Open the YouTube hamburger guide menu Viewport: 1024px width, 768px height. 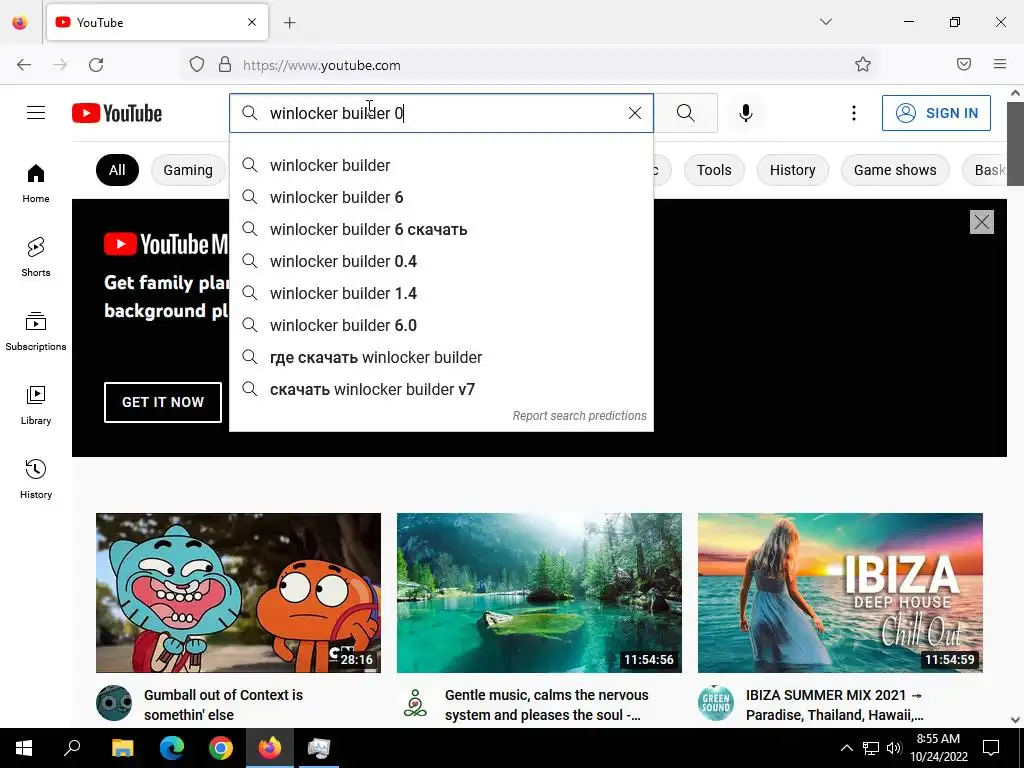(x=36, y=113)
